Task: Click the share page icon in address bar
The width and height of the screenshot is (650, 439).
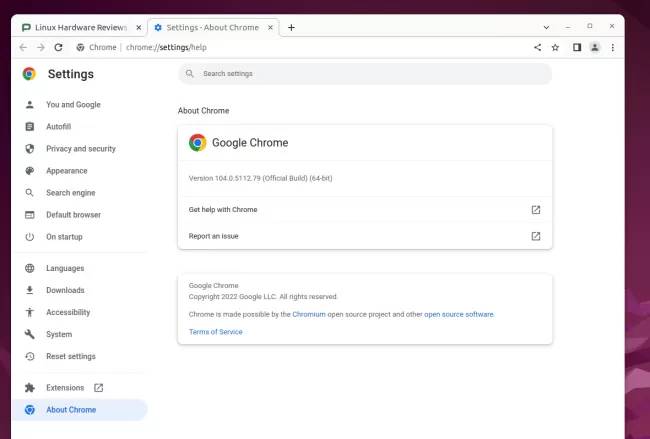Action: 537,47
